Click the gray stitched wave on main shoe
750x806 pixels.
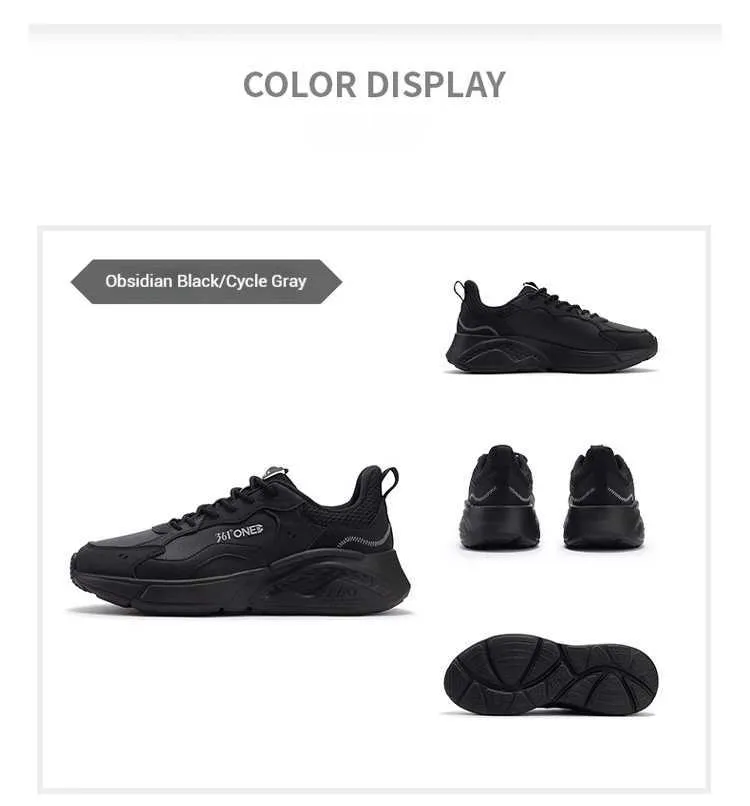click(363, 540)
